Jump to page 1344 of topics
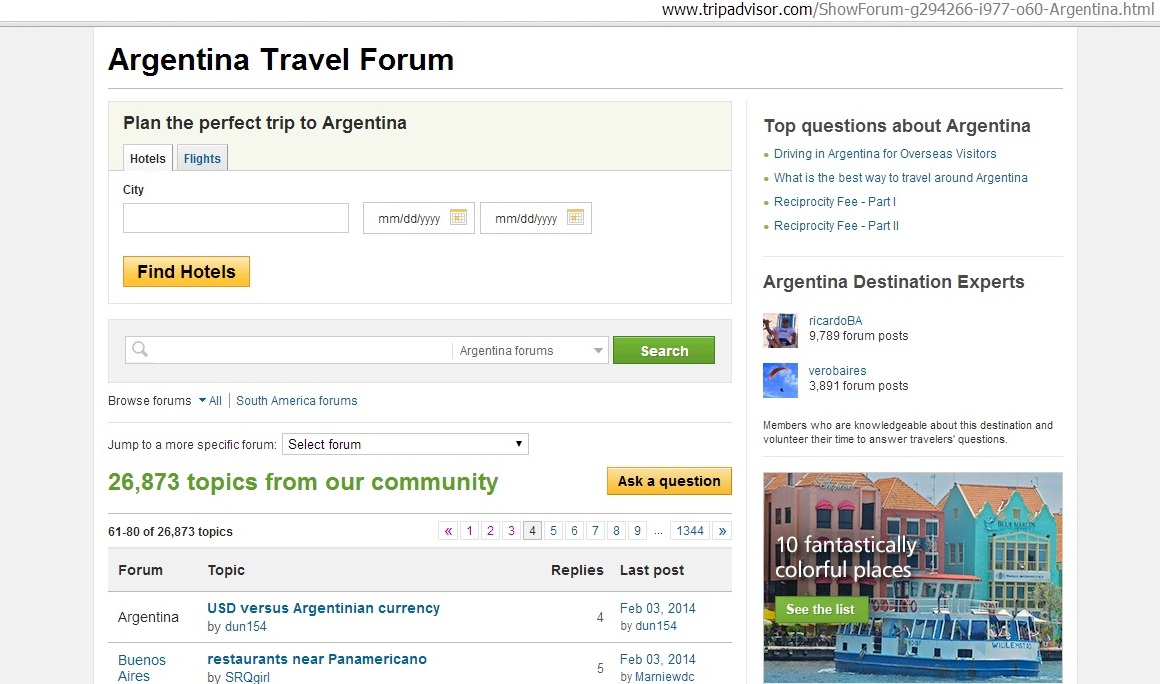This screenshot has height=684, width=1160. click(x=688, y=531)
